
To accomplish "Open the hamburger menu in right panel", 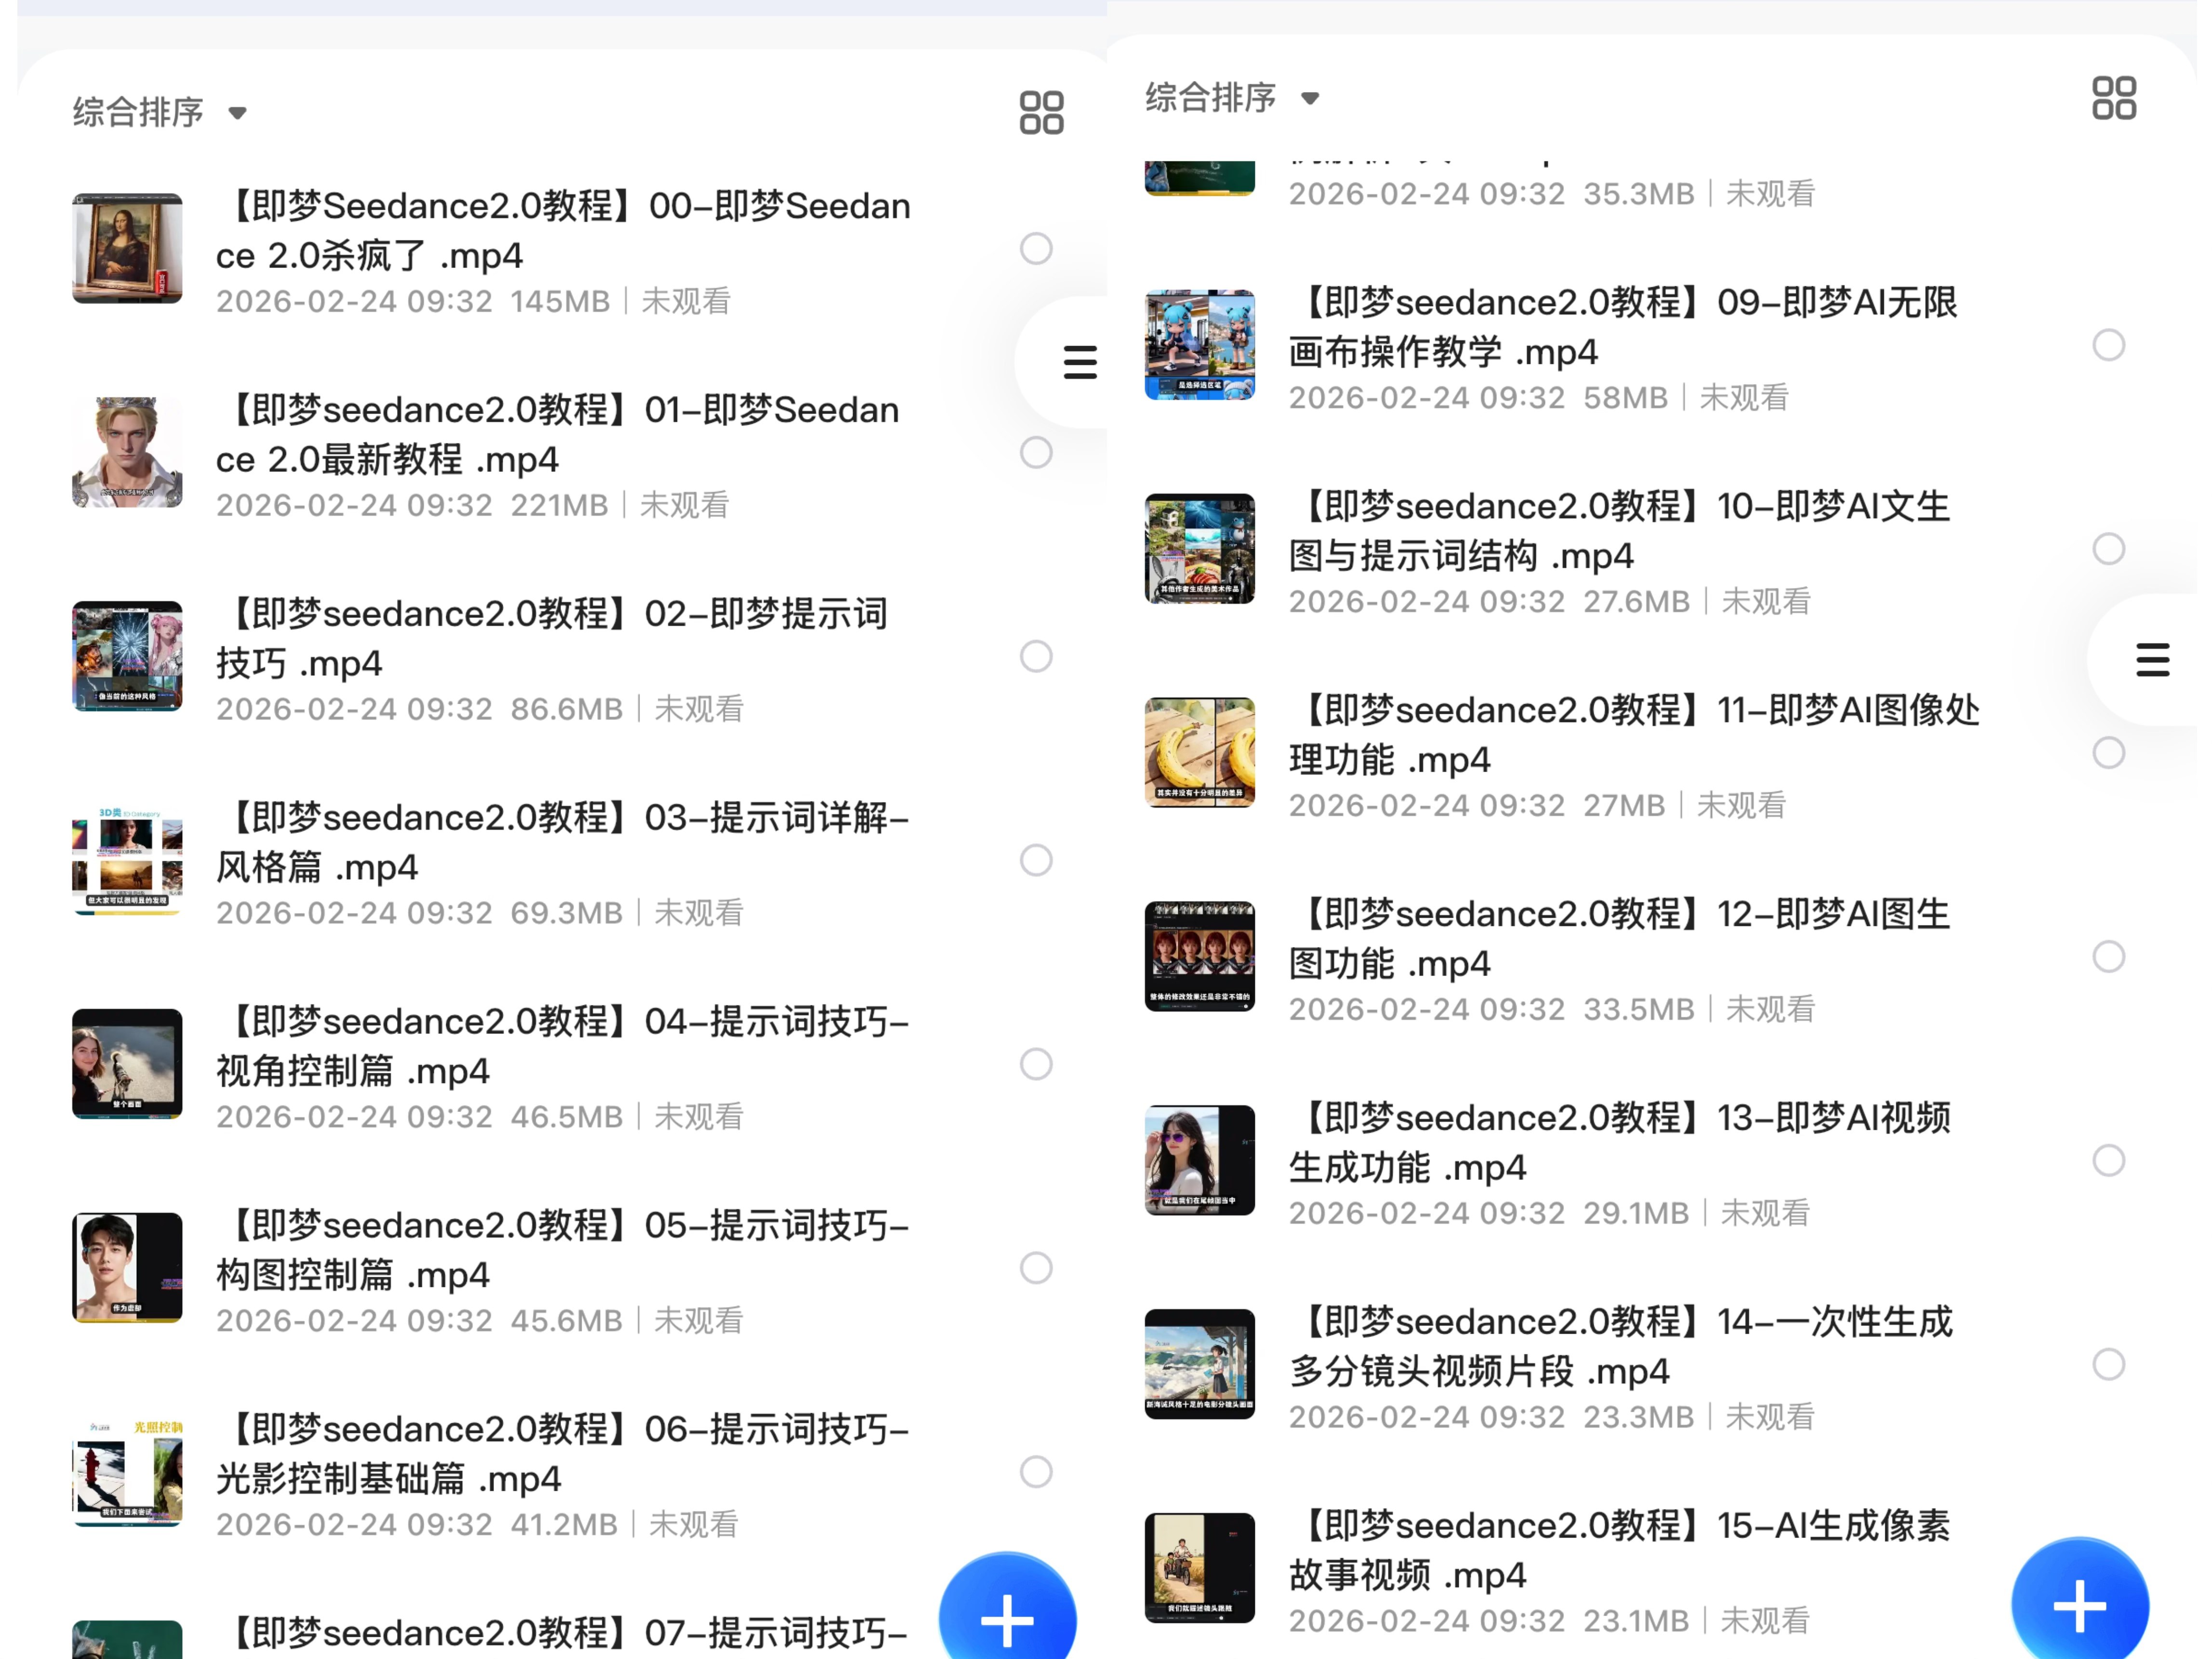I will [x=2152, y=660].
